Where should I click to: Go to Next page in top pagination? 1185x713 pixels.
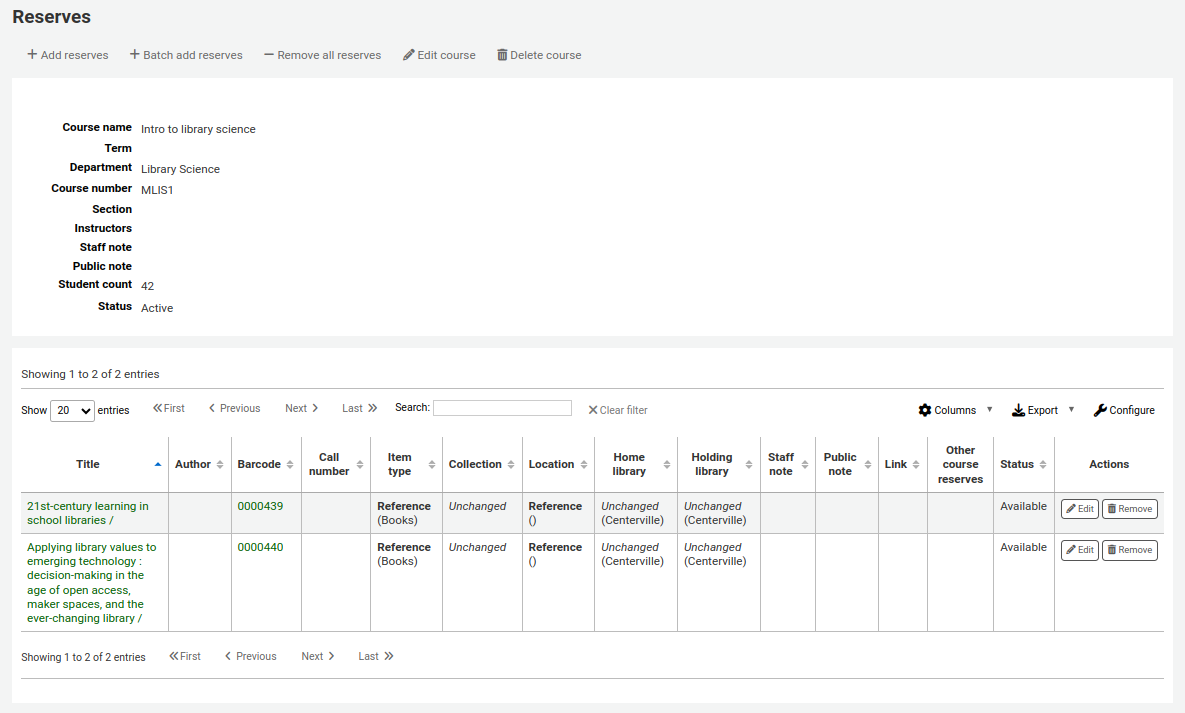301,408
